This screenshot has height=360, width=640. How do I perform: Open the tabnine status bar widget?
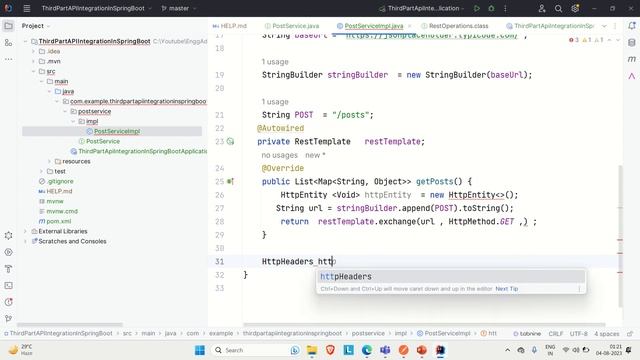coord(527,333)
